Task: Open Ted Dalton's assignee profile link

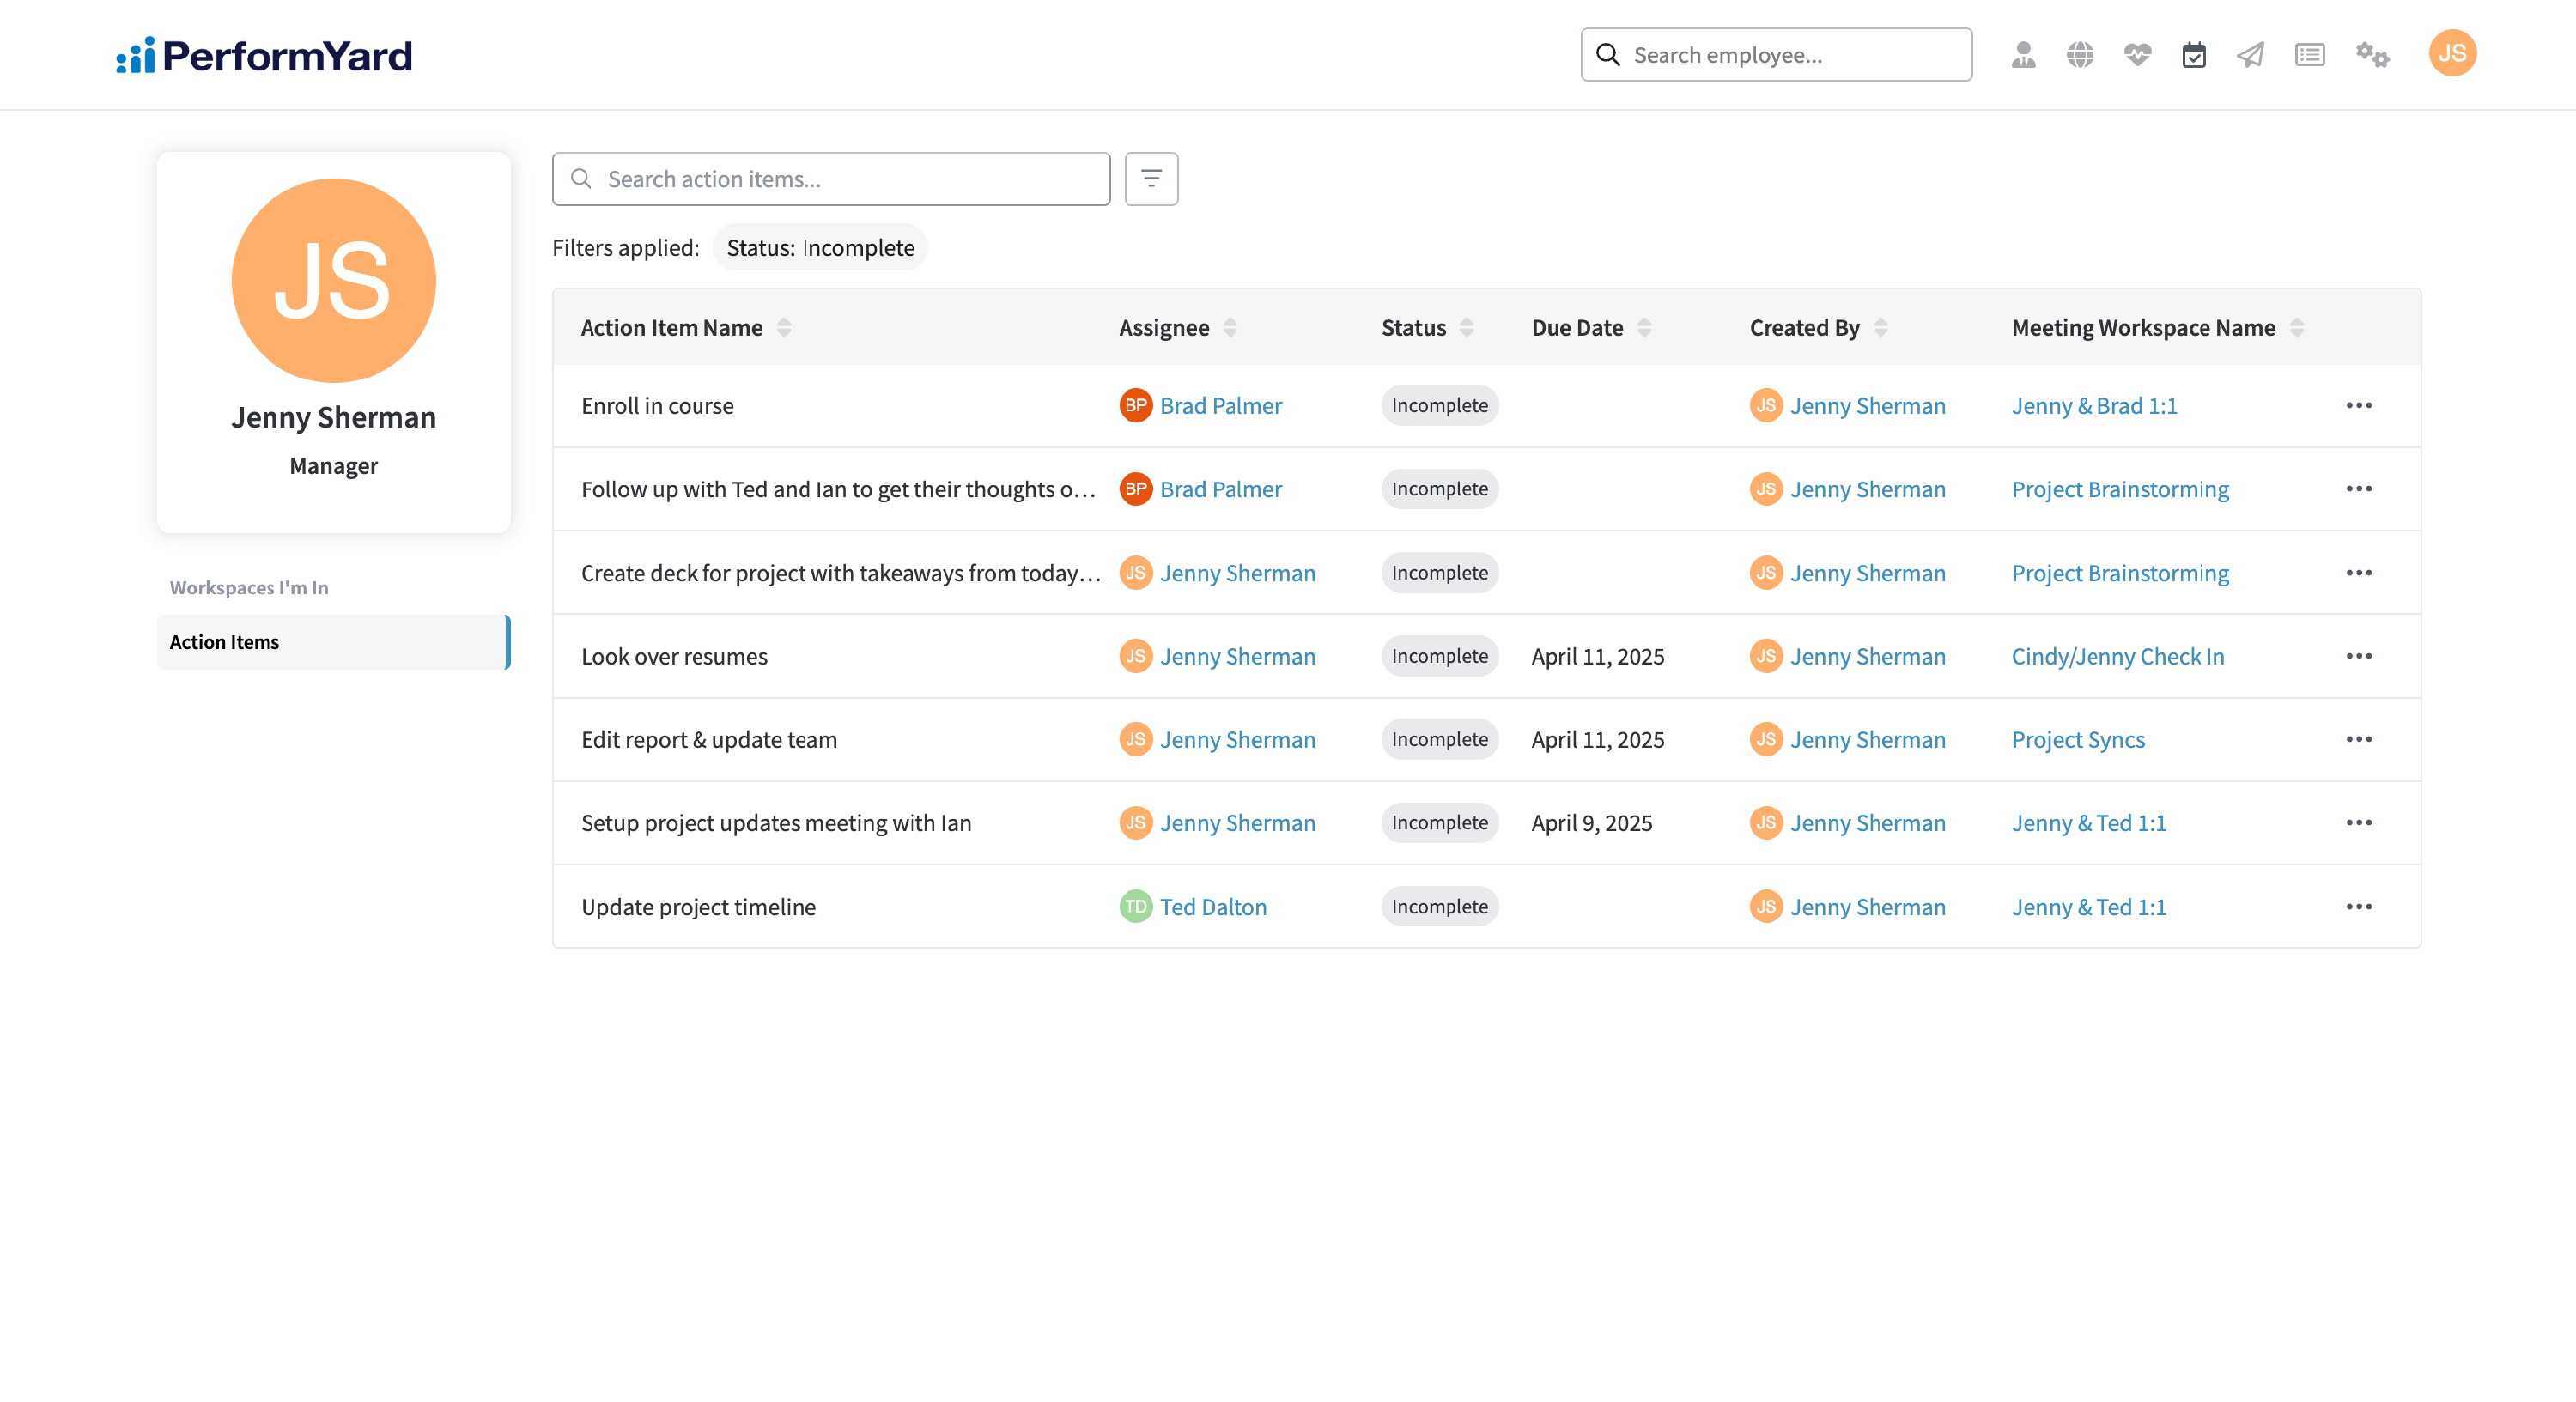Action: pyautogui.click(x=1212, y=906)
